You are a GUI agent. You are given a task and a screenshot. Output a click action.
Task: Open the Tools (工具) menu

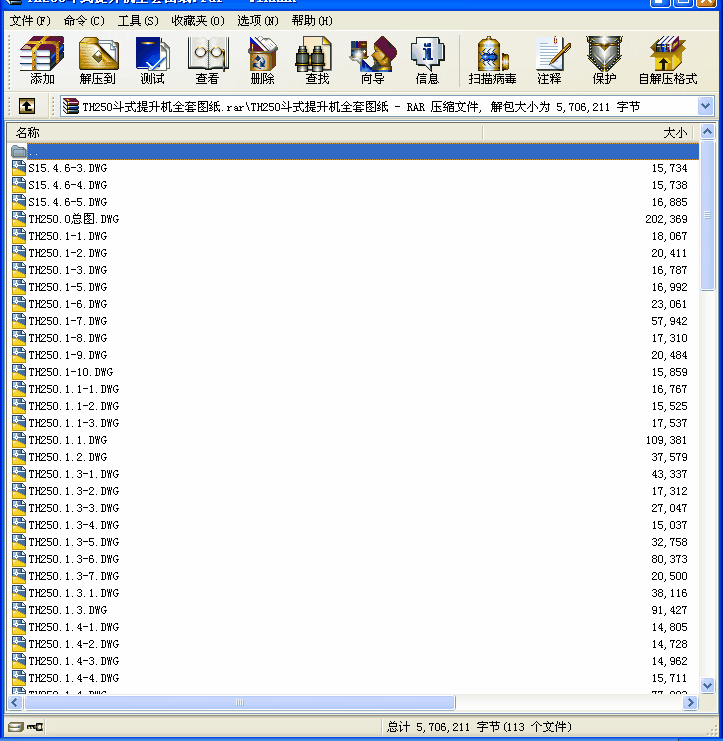[138, 21]
